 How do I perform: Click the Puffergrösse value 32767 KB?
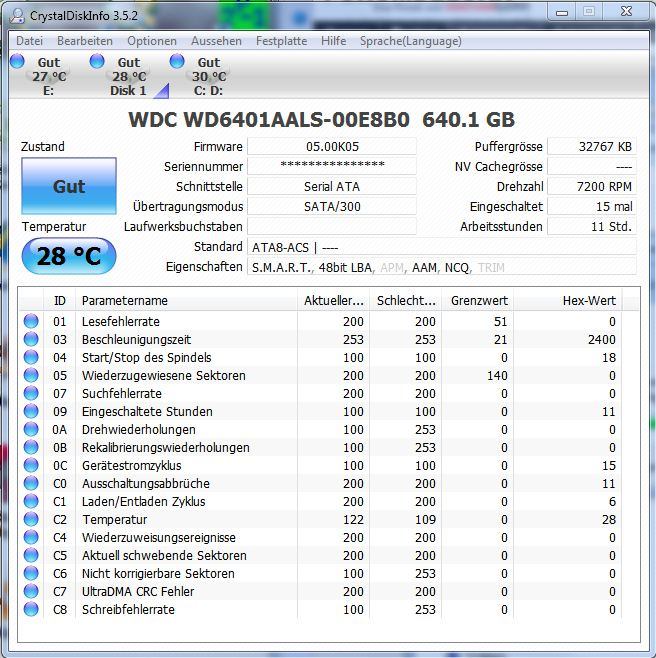(x=592, y=146)
